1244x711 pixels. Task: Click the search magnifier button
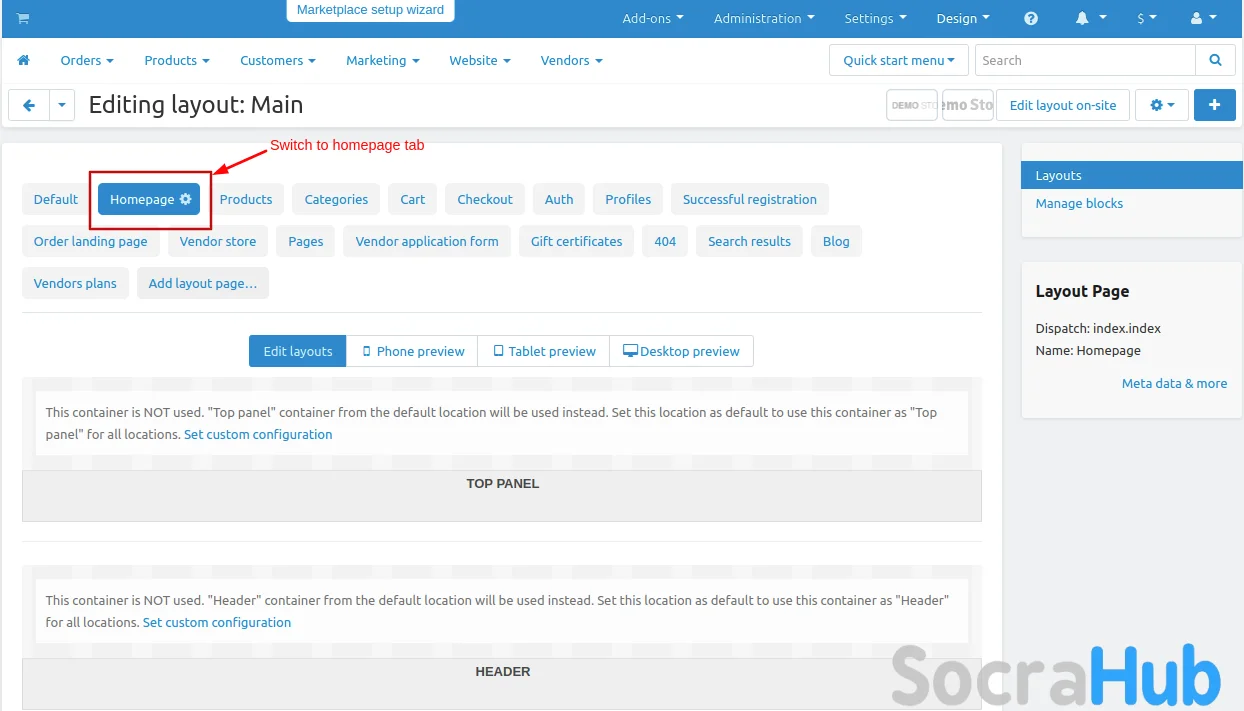(x=1215, y=60)
